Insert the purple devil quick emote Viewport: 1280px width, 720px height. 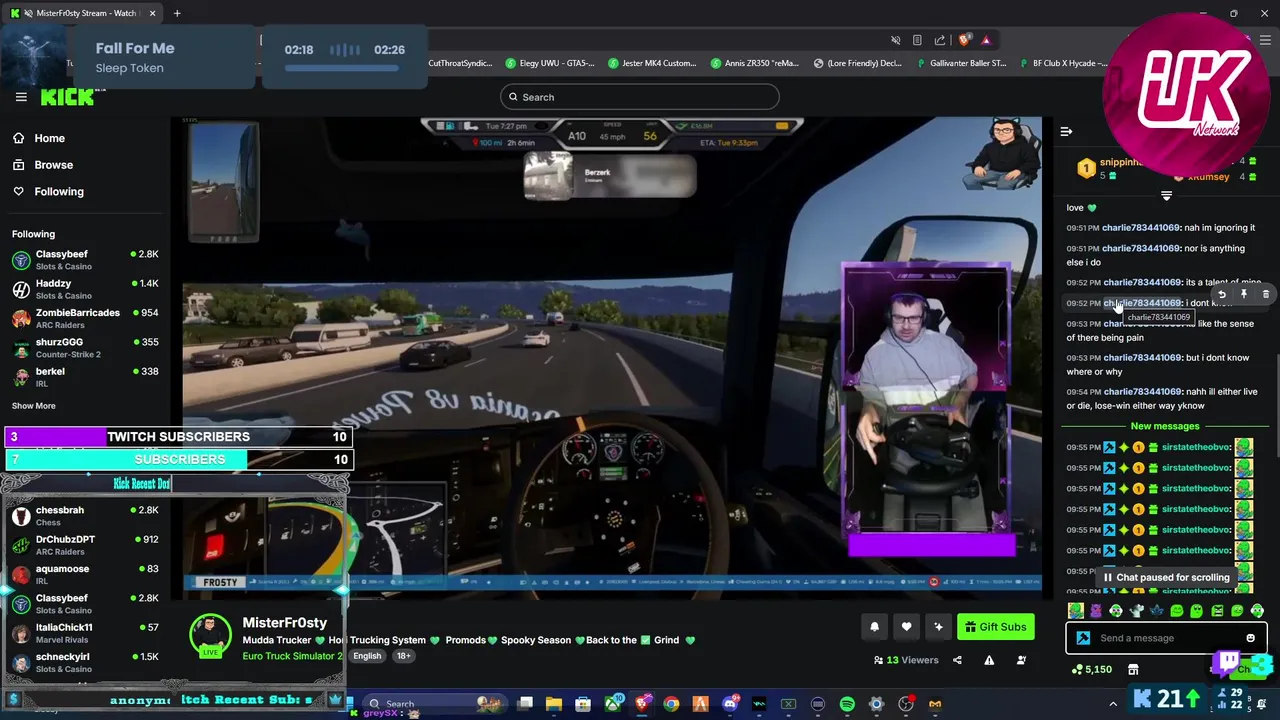click(x=1096, y=610)
